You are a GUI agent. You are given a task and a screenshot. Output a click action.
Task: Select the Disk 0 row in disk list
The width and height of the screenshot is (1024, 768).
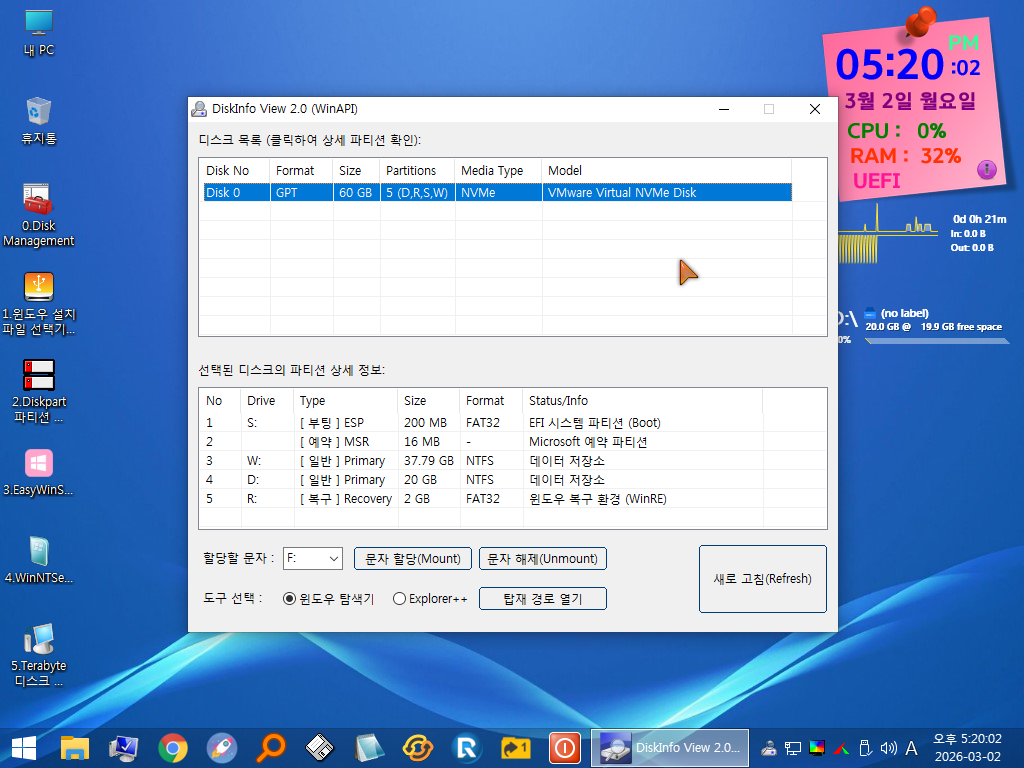coord(498,193)
